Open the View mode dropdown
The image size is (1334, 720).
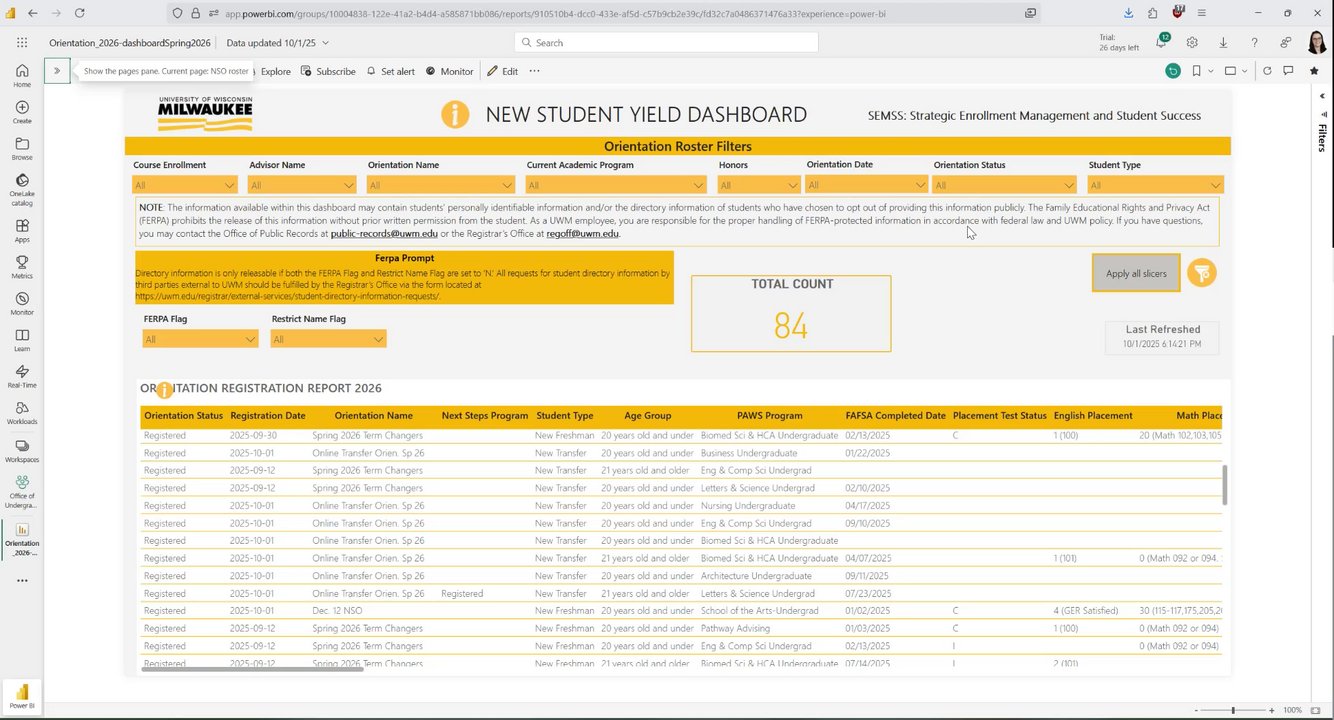[x=1235, y=71]
